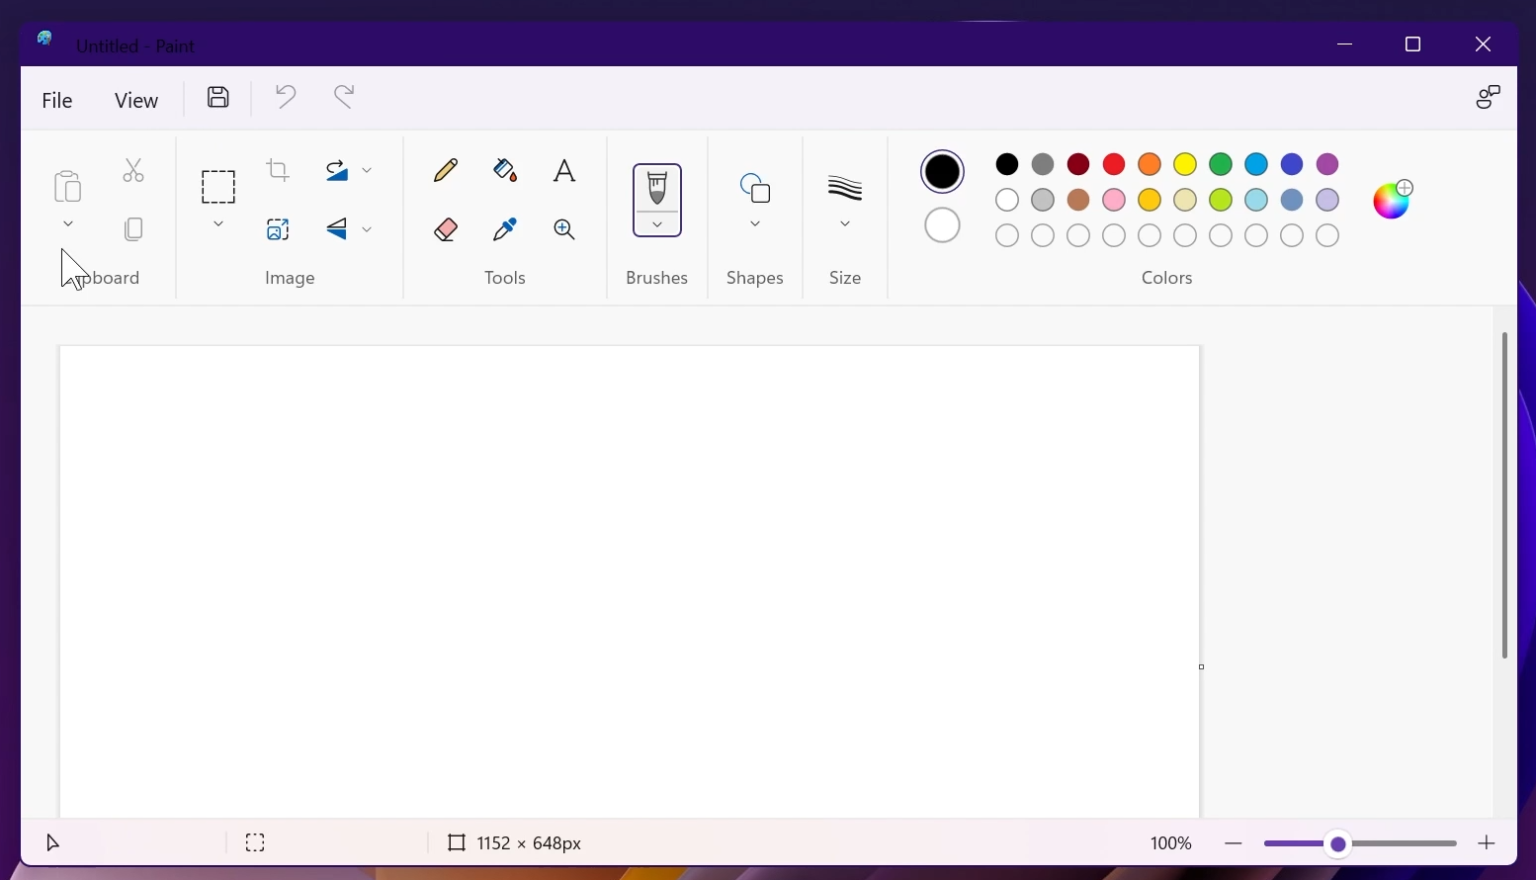This screenshot has height=880, width=1536.
Task: Open the Rotate options dropdown
Action: click(x=368, y=170)
